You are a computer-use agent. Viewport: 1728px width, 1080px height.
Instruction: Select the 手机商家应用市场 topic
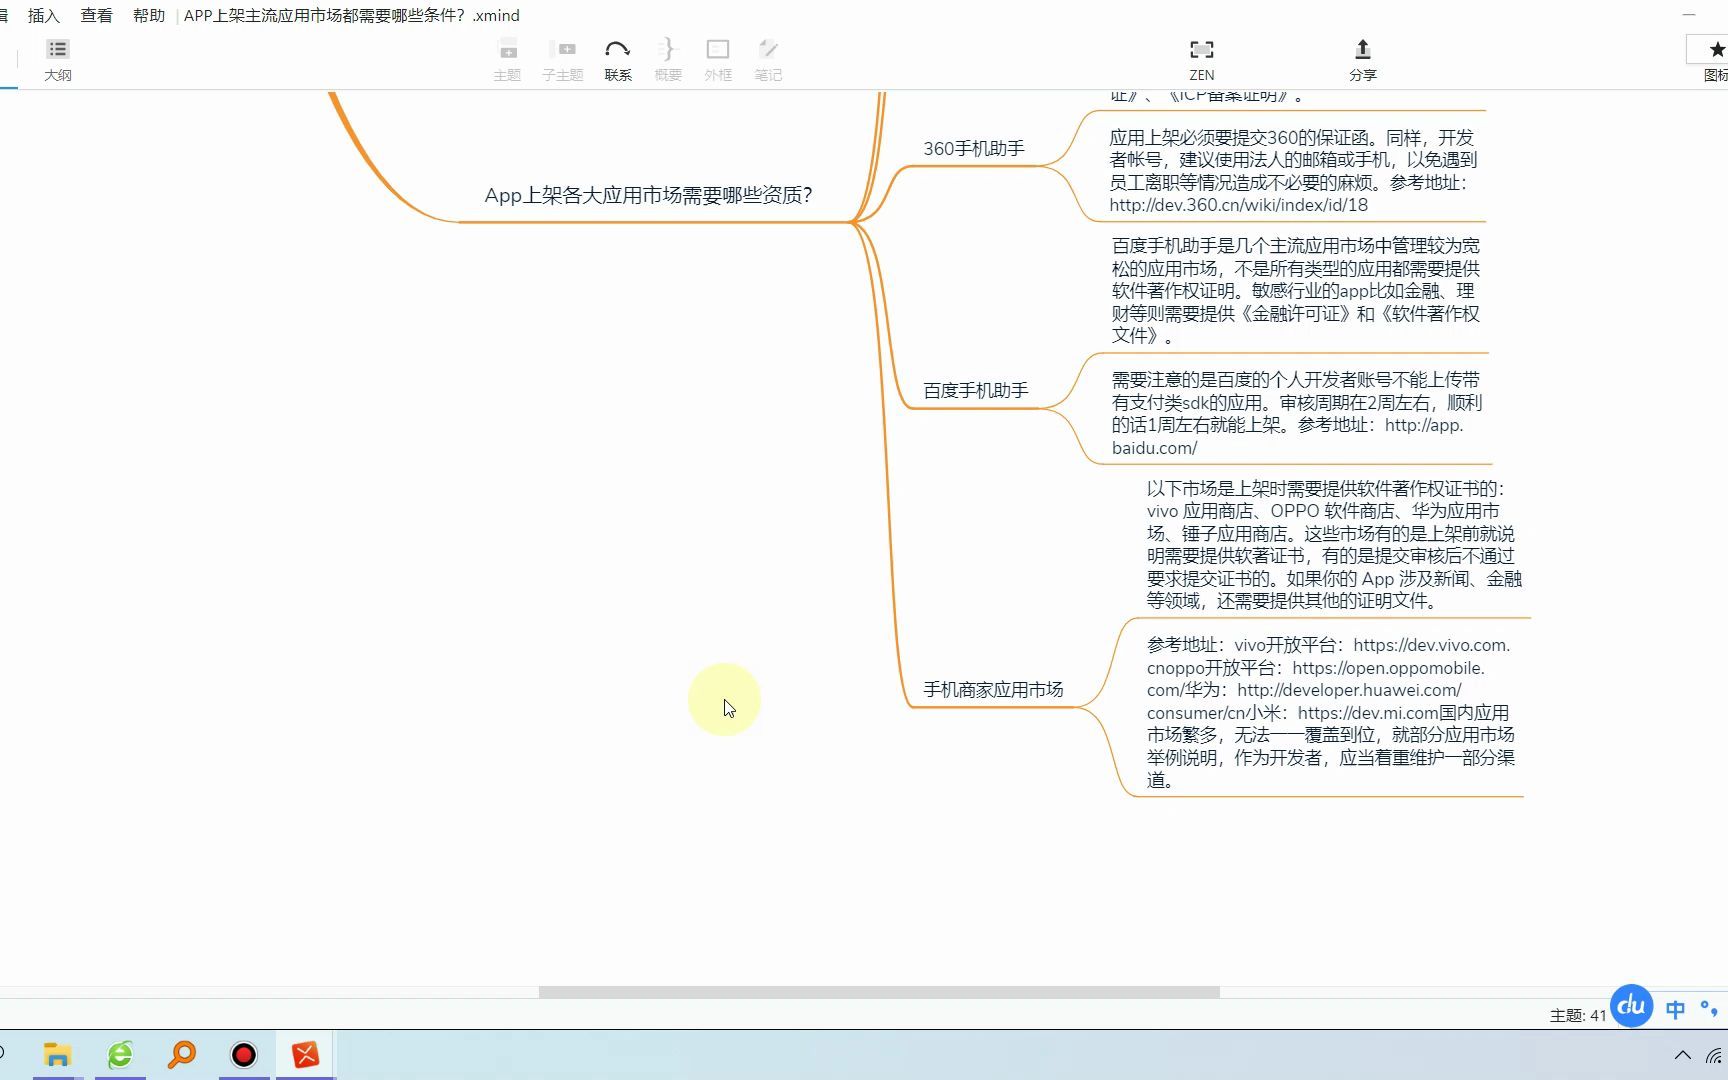tap(993, 689)
